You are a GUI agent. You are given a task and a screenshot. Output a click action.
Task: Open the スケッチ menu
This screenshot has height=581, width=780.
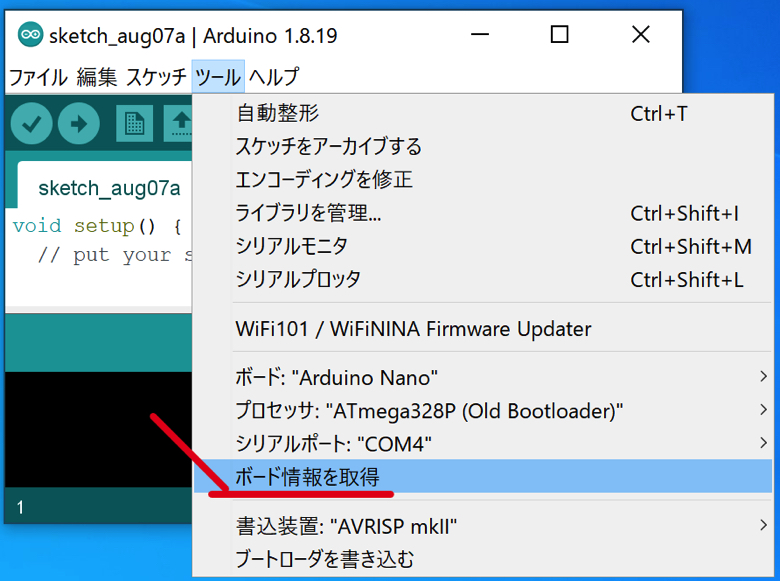(156, 77)
